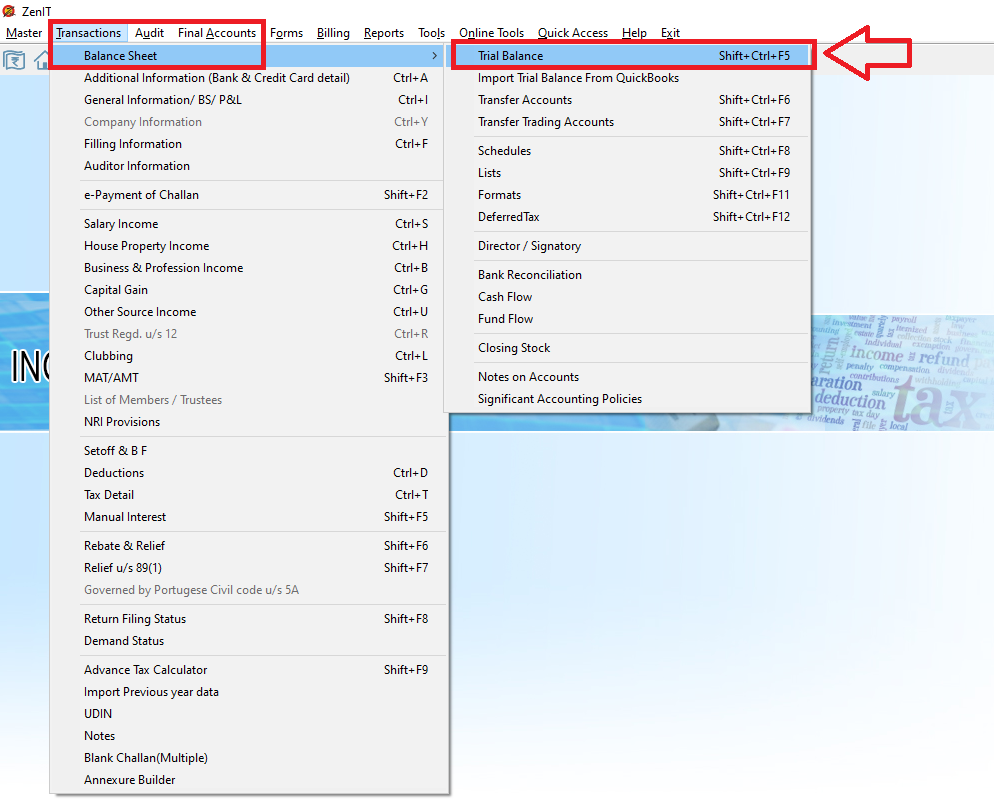Open DeferredTax entry
The width and height of the screenshot is (994, 811).
(x=628, y=217)
